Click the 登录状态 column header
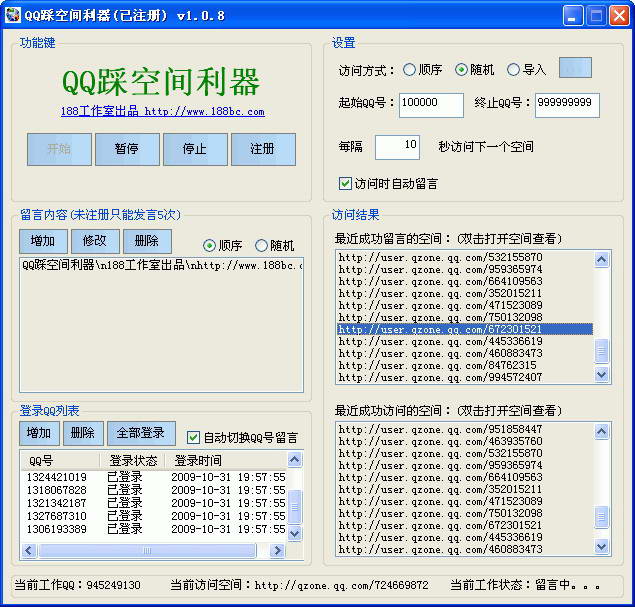This screenshot has width=635, height=607. point(133,460)
